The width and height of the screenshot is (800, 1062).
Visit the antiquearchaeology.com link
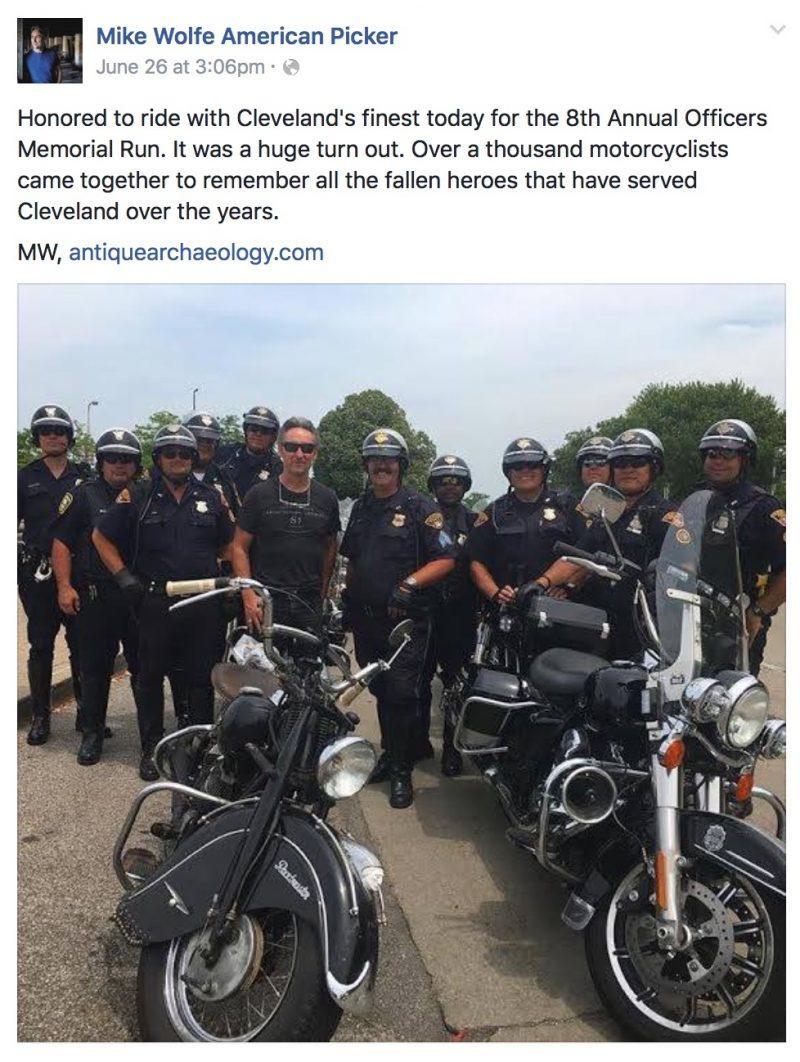coord(196,252)
